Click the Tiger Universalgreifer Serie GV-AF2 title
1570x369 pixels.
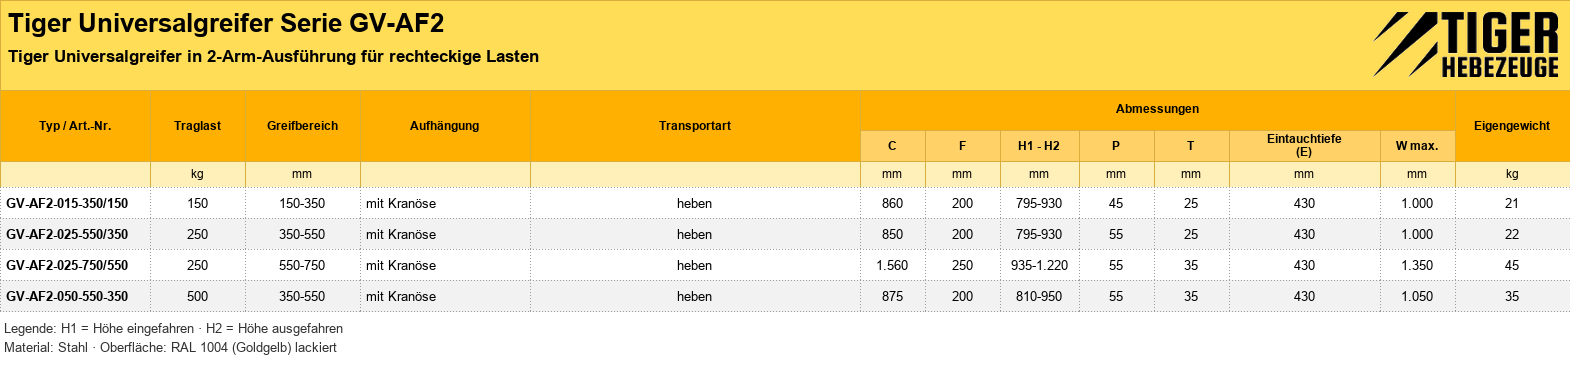click(226, 23)
